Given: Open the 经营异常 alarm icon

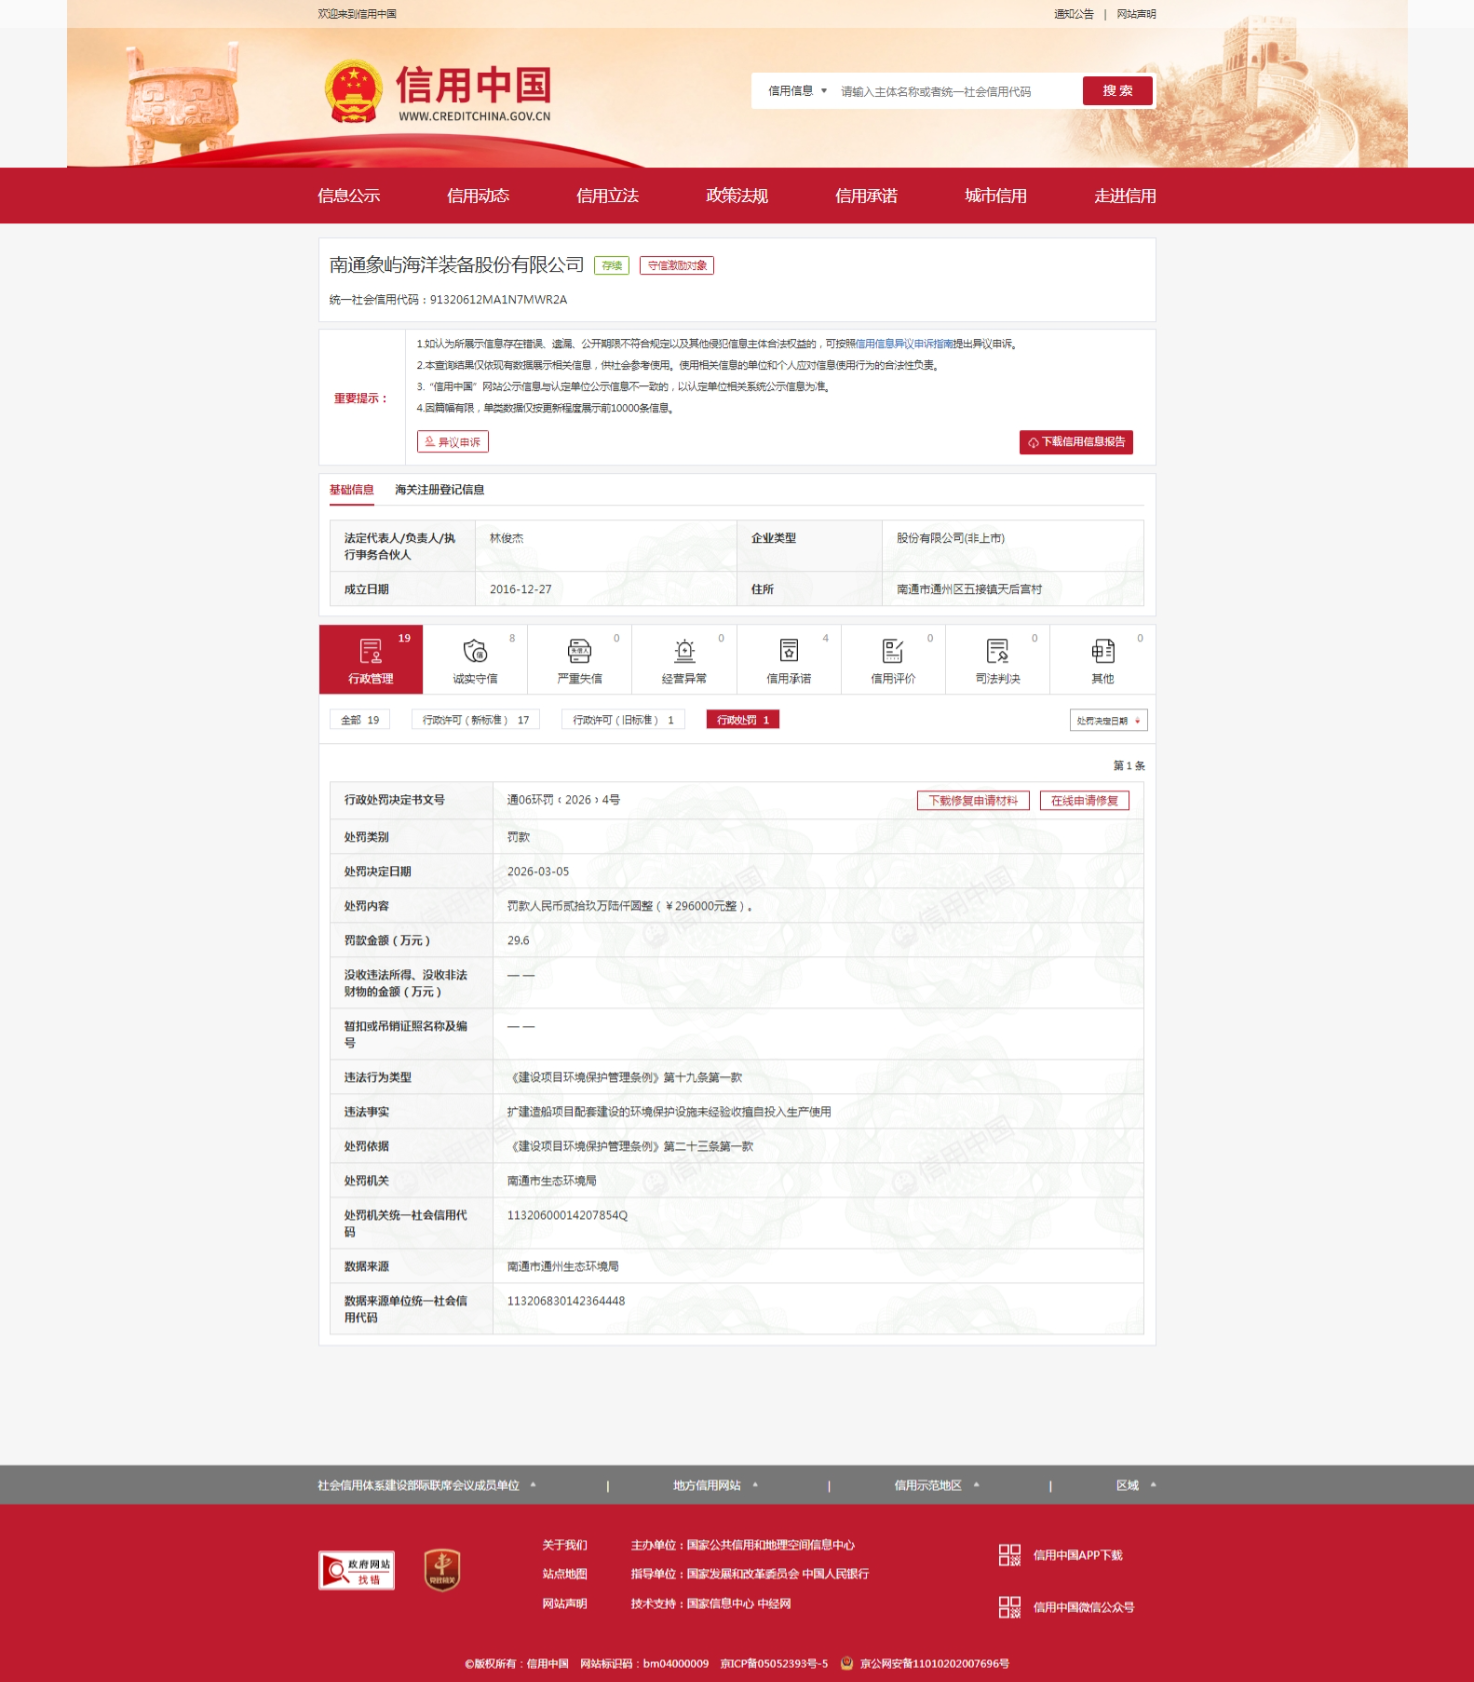Looking at the screenshot, I should [x=685, y=651].
